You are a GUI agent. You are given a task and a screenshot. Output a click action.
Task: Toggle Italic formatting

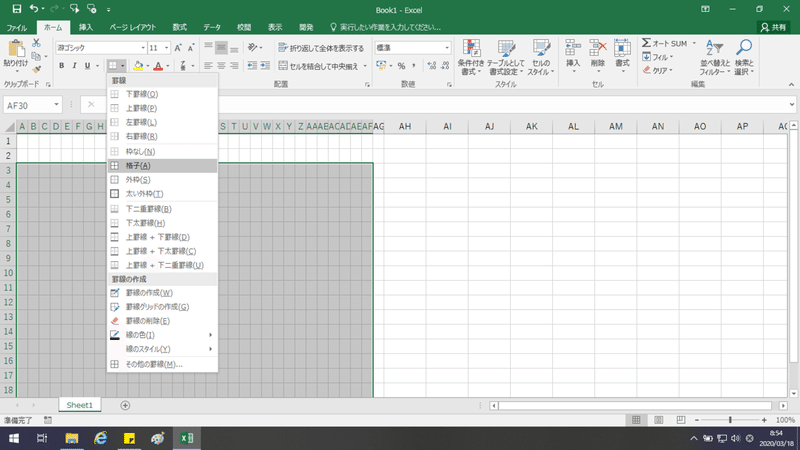(74, 66)
